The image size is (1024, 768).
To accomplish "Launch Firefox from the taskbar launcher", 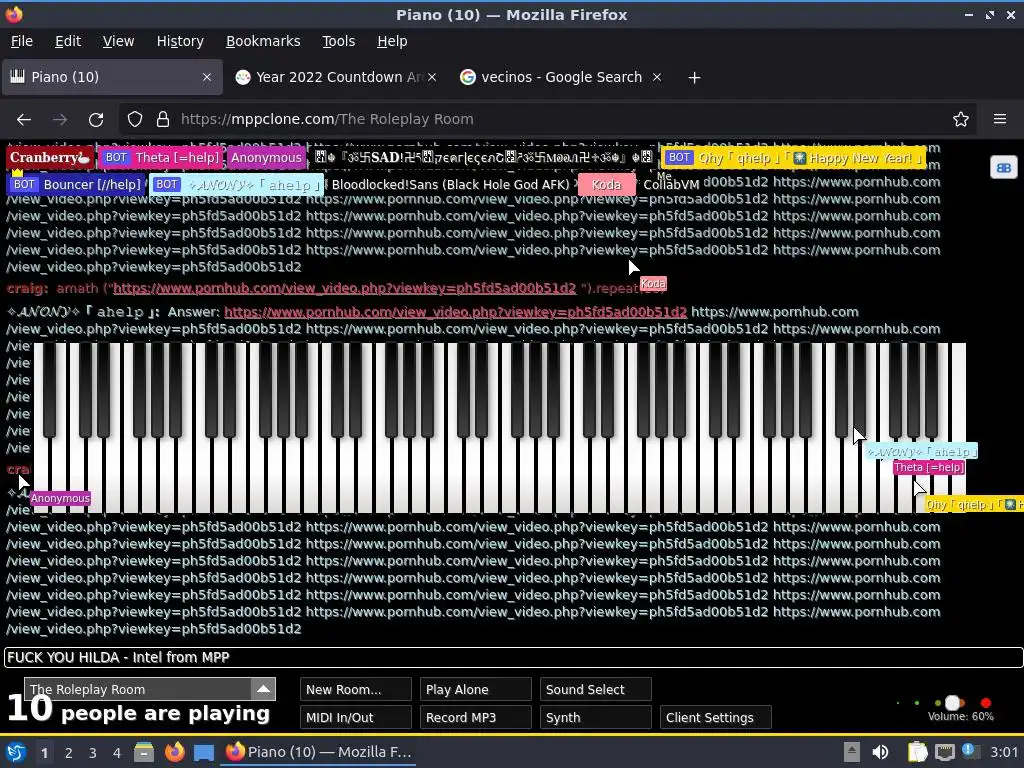I will (x=174, y=752).
